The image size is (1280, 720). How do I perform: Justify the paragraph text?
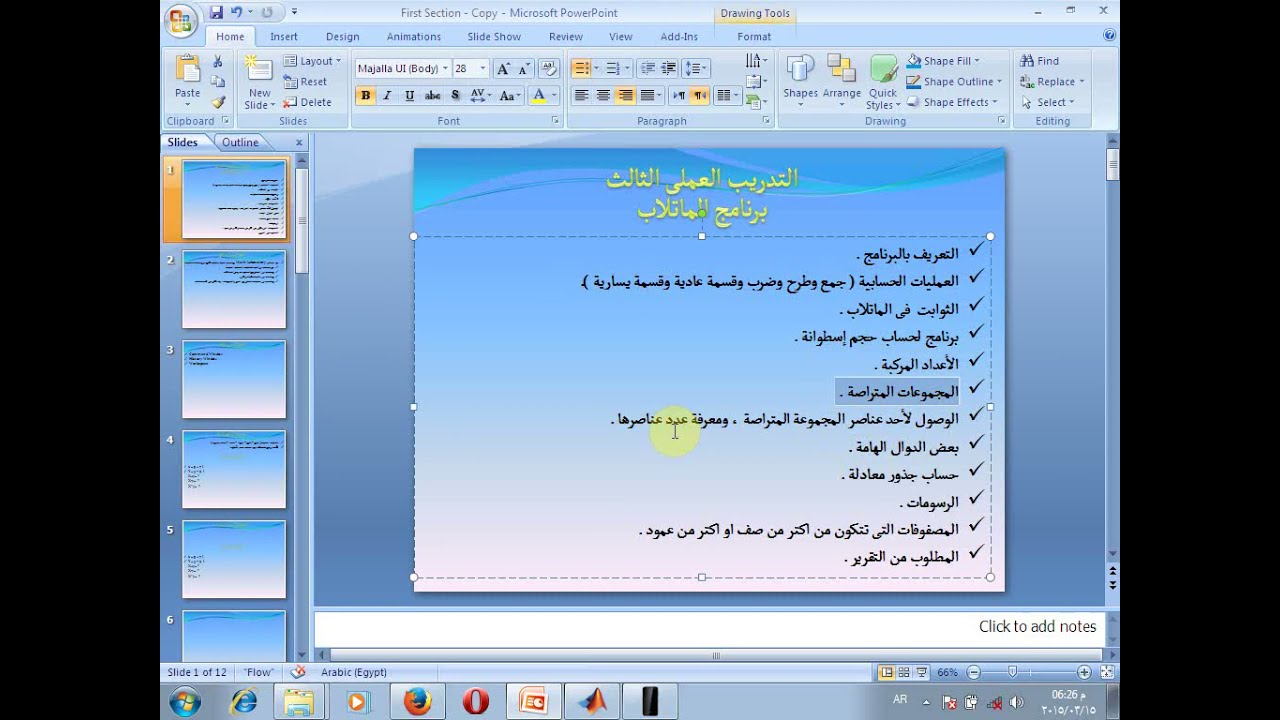pos(647,95)
